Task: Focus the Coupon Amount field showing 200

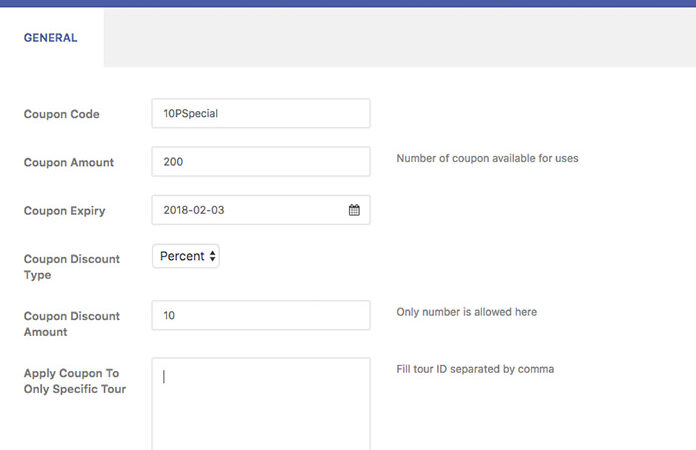Action: 260,161
